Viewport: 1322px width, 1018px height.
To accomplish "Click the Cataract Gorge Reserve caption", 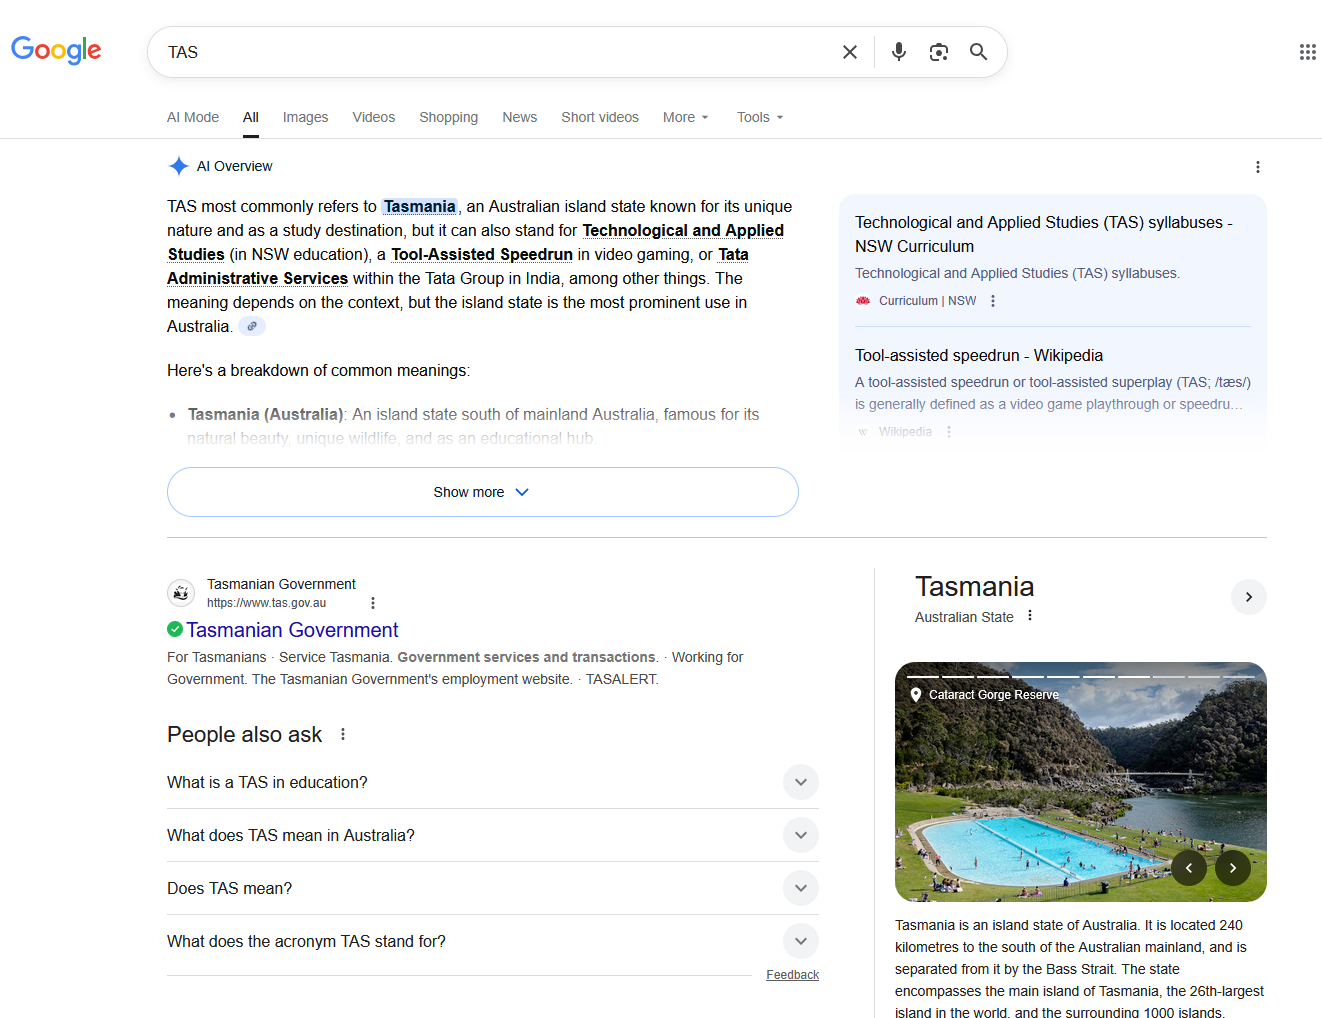I will tap(994, 695).
